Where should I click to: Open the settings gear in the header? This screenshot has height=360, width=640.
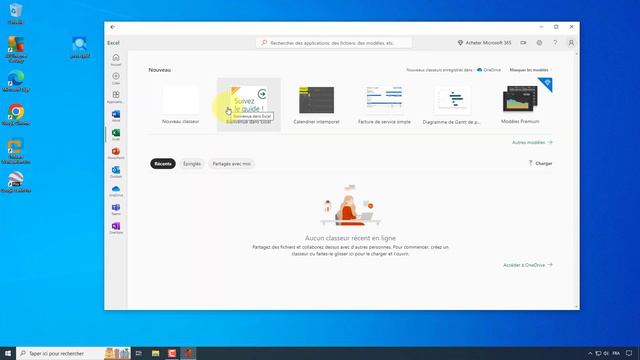point(539,42)
